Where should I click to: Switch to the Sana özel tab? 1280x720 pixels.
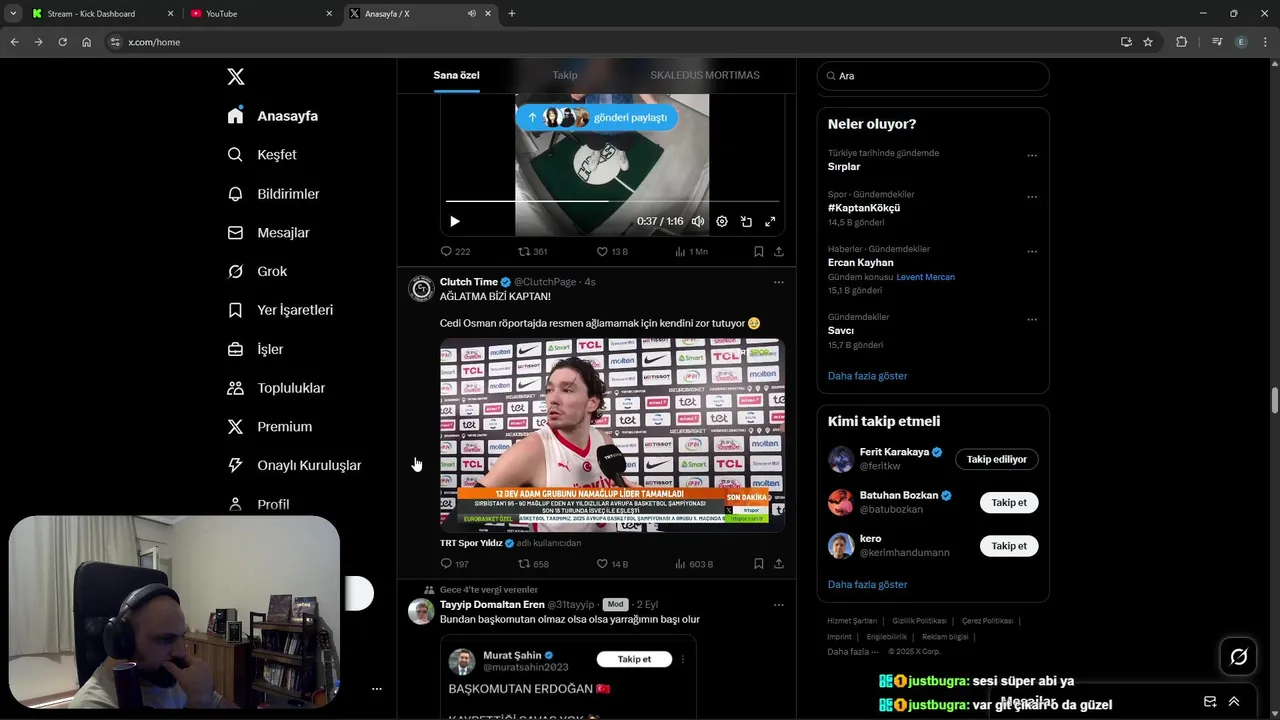(456, 76)
